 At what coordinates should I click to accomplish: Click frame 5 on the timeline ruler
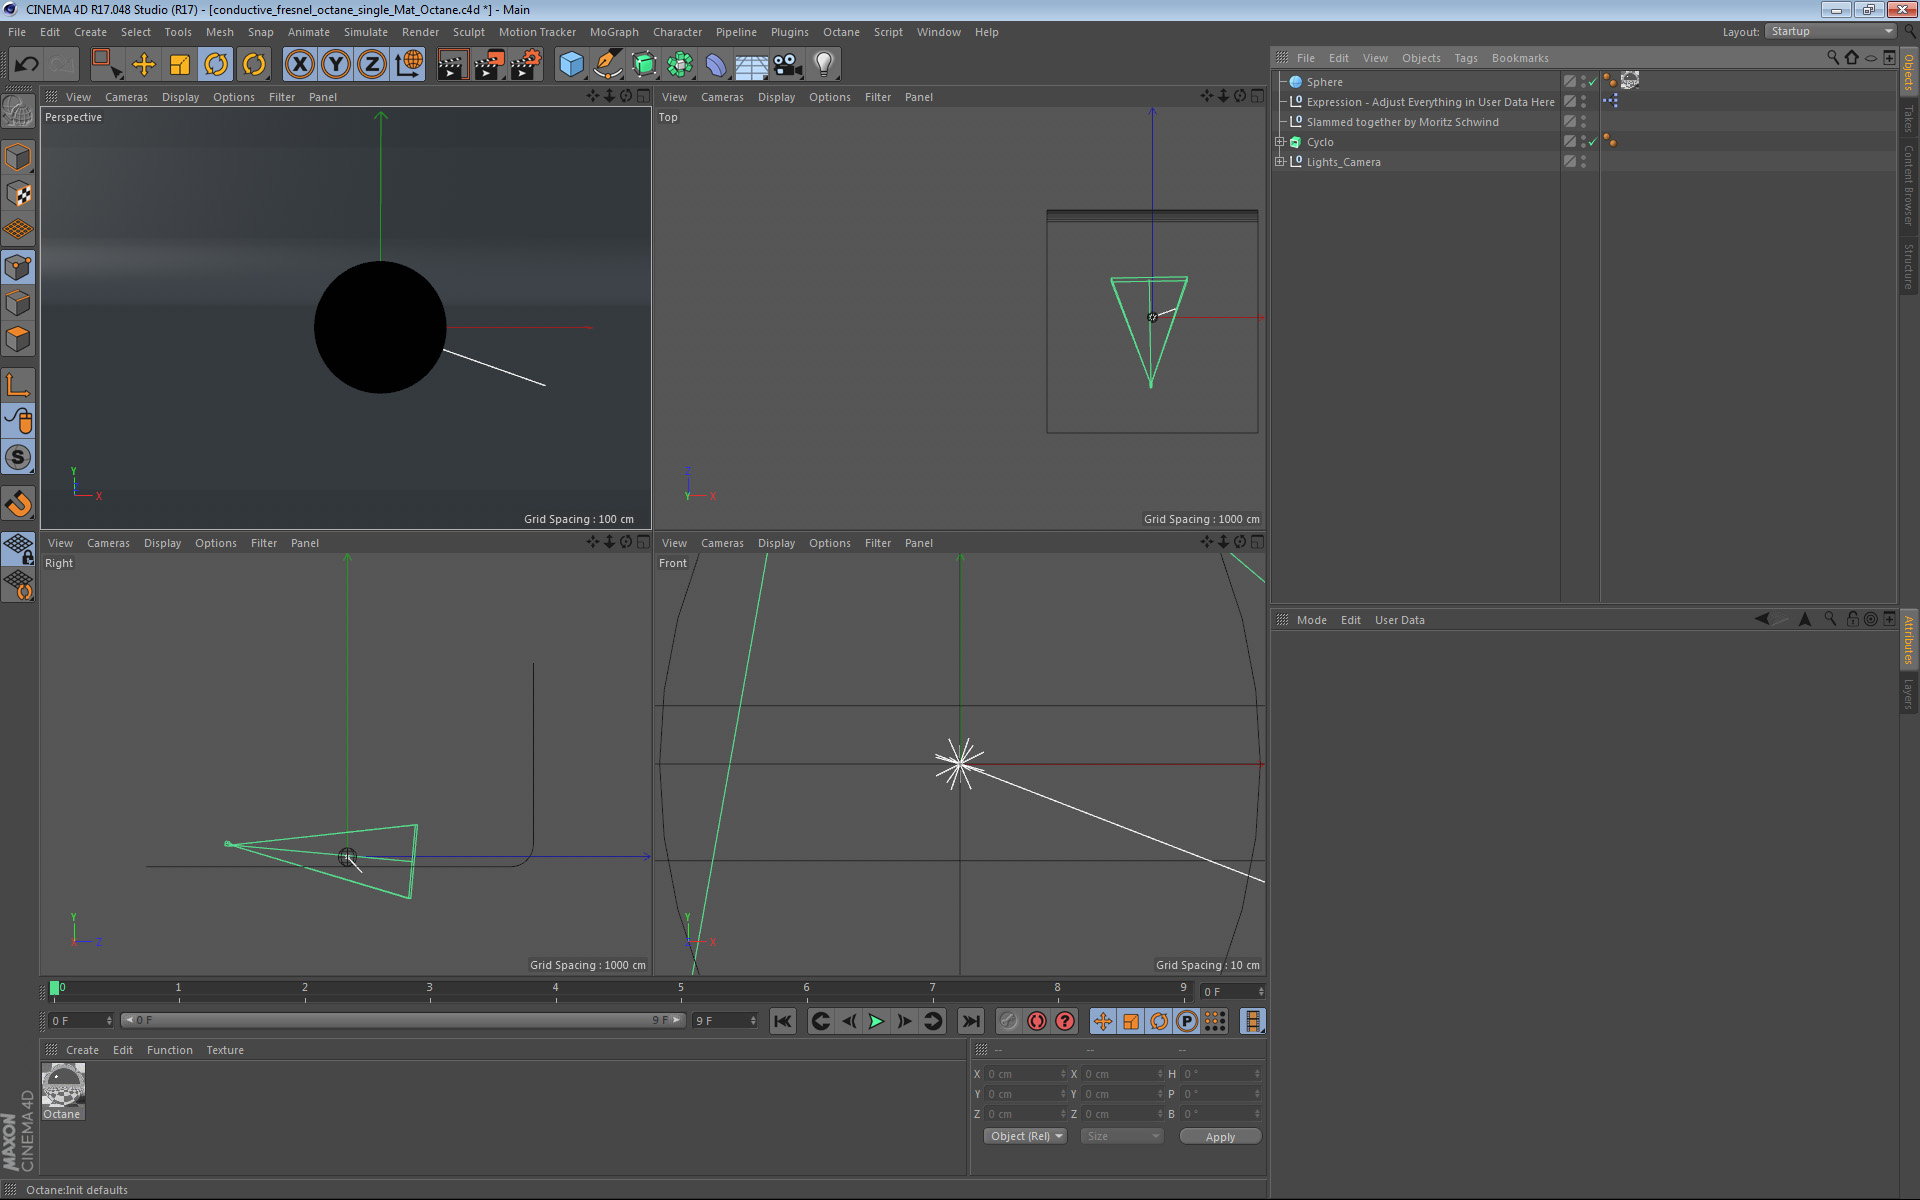(x=681, y=989)
